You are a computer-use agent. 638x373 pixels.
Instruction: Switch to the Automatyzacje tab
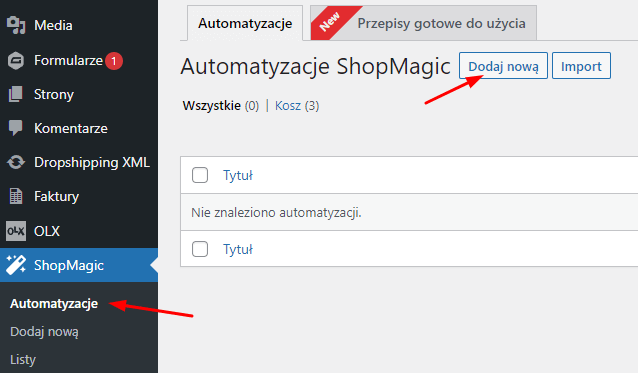point(245,23)
